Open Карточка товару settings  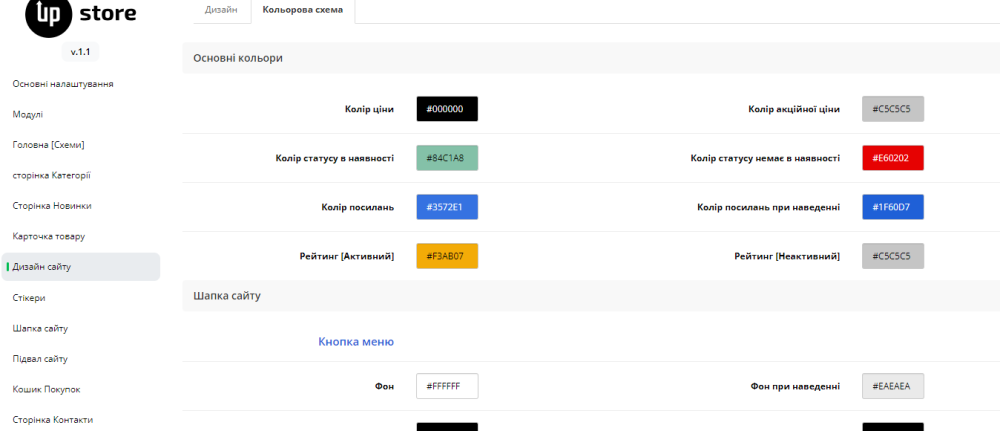point(48,237)
